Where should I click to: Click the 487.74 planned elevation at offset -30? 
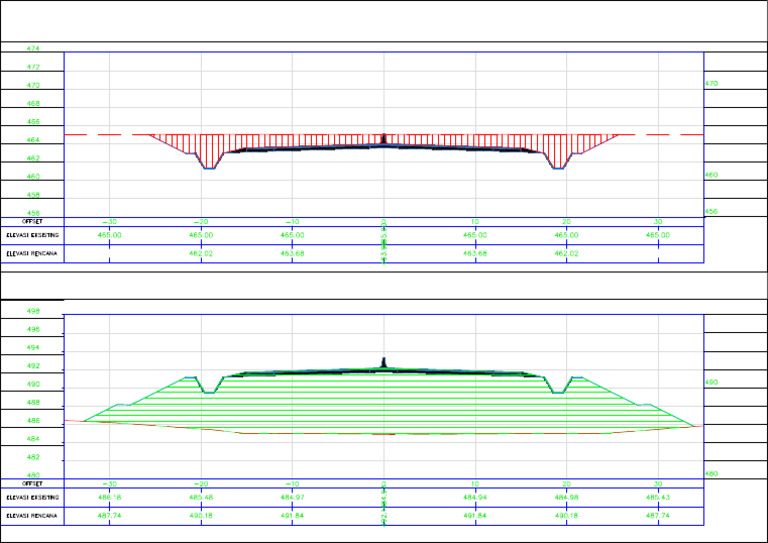pyautogui.click(x=110, y=516)
